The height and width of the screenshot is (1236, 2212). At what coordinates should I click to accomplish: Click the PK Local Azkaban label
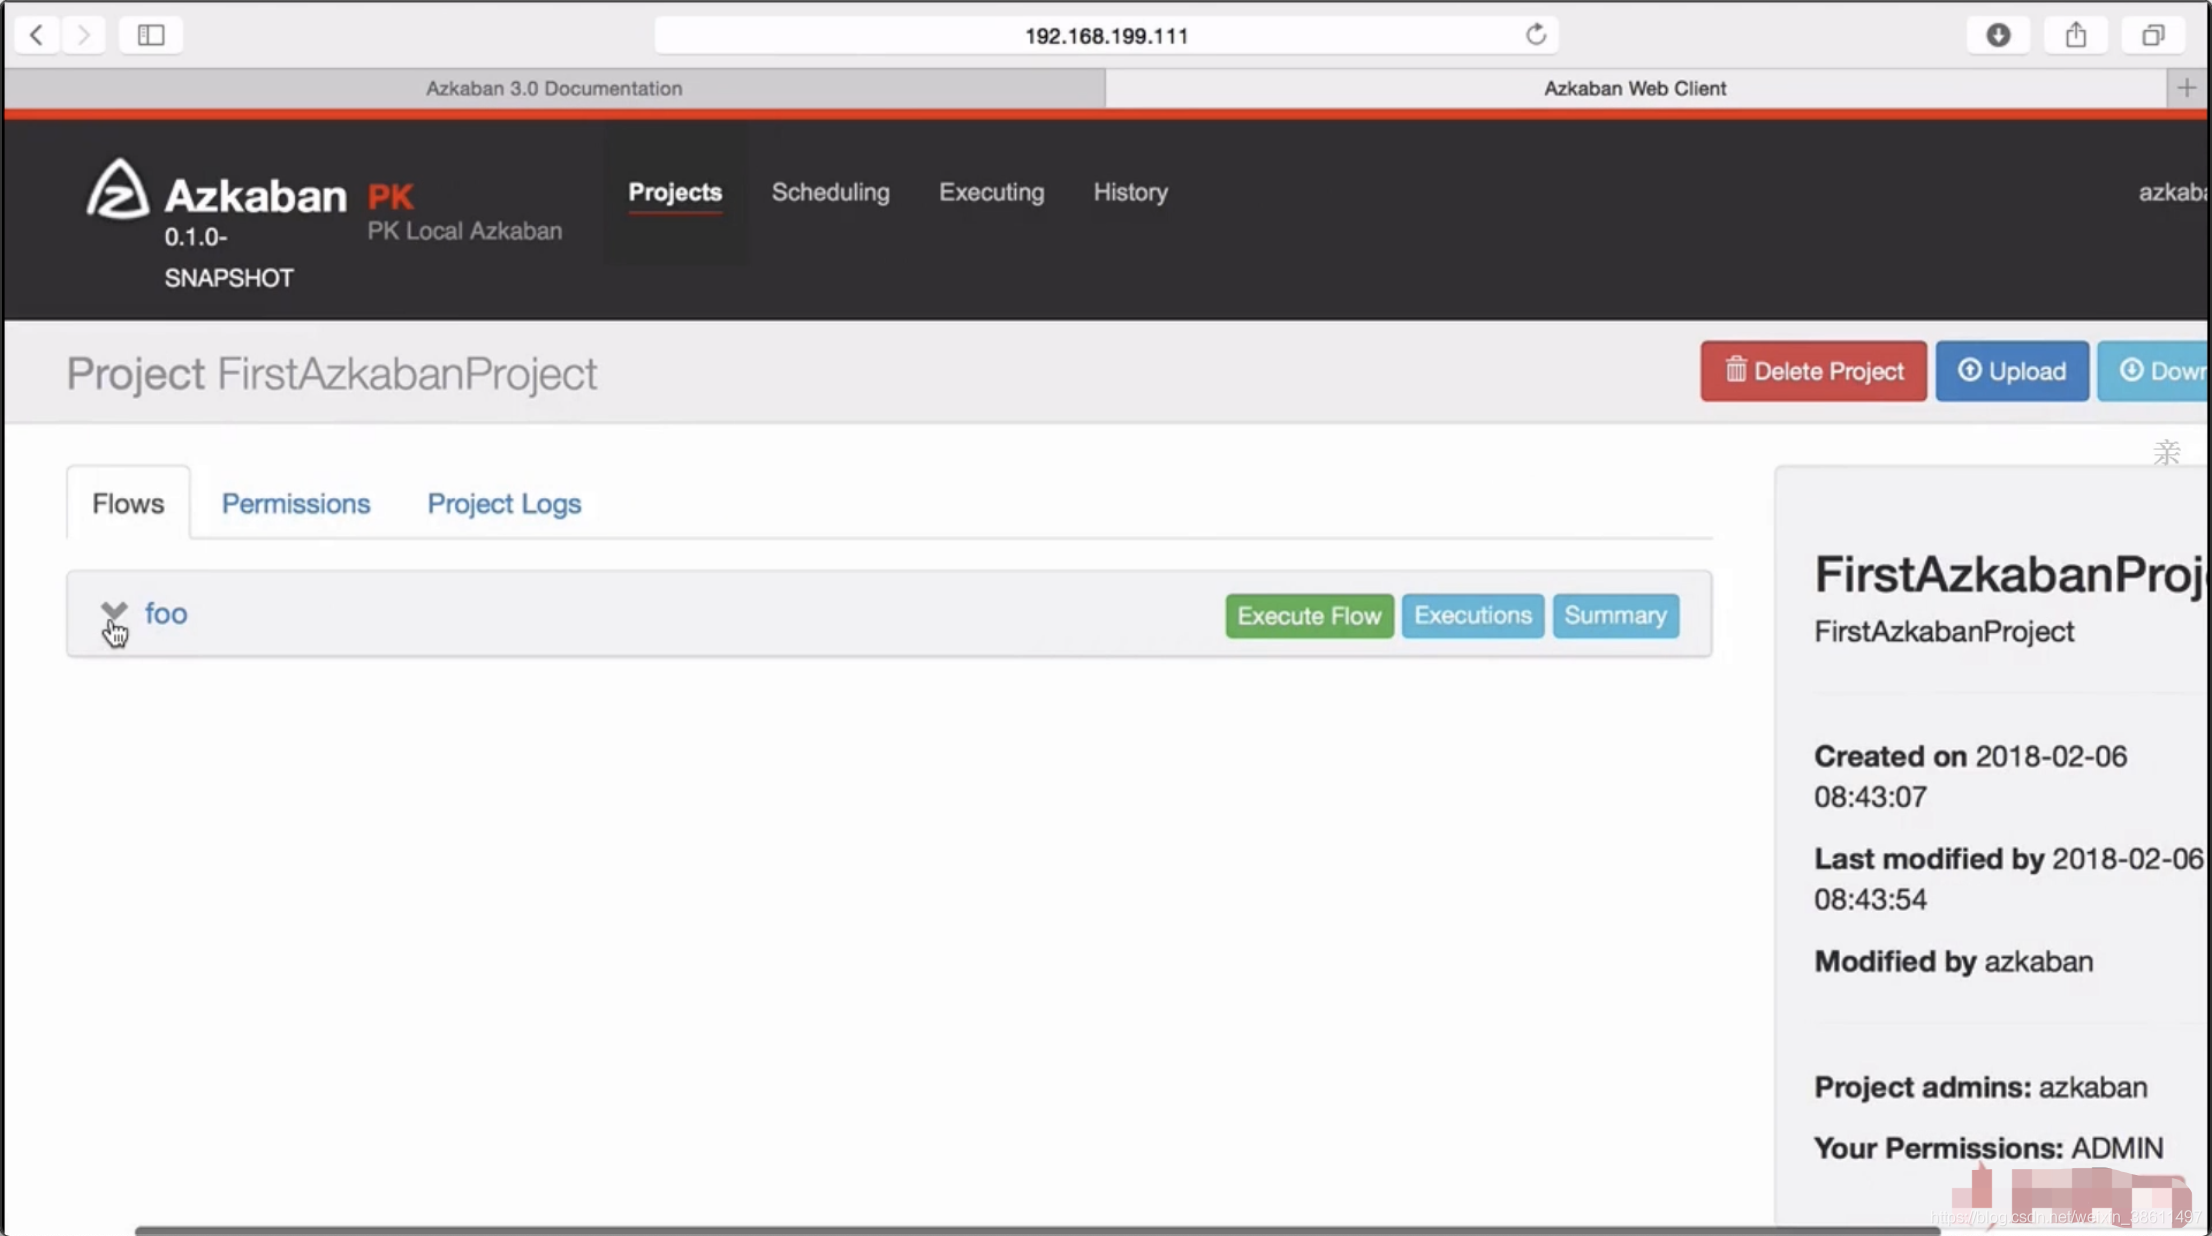(464, 231)
